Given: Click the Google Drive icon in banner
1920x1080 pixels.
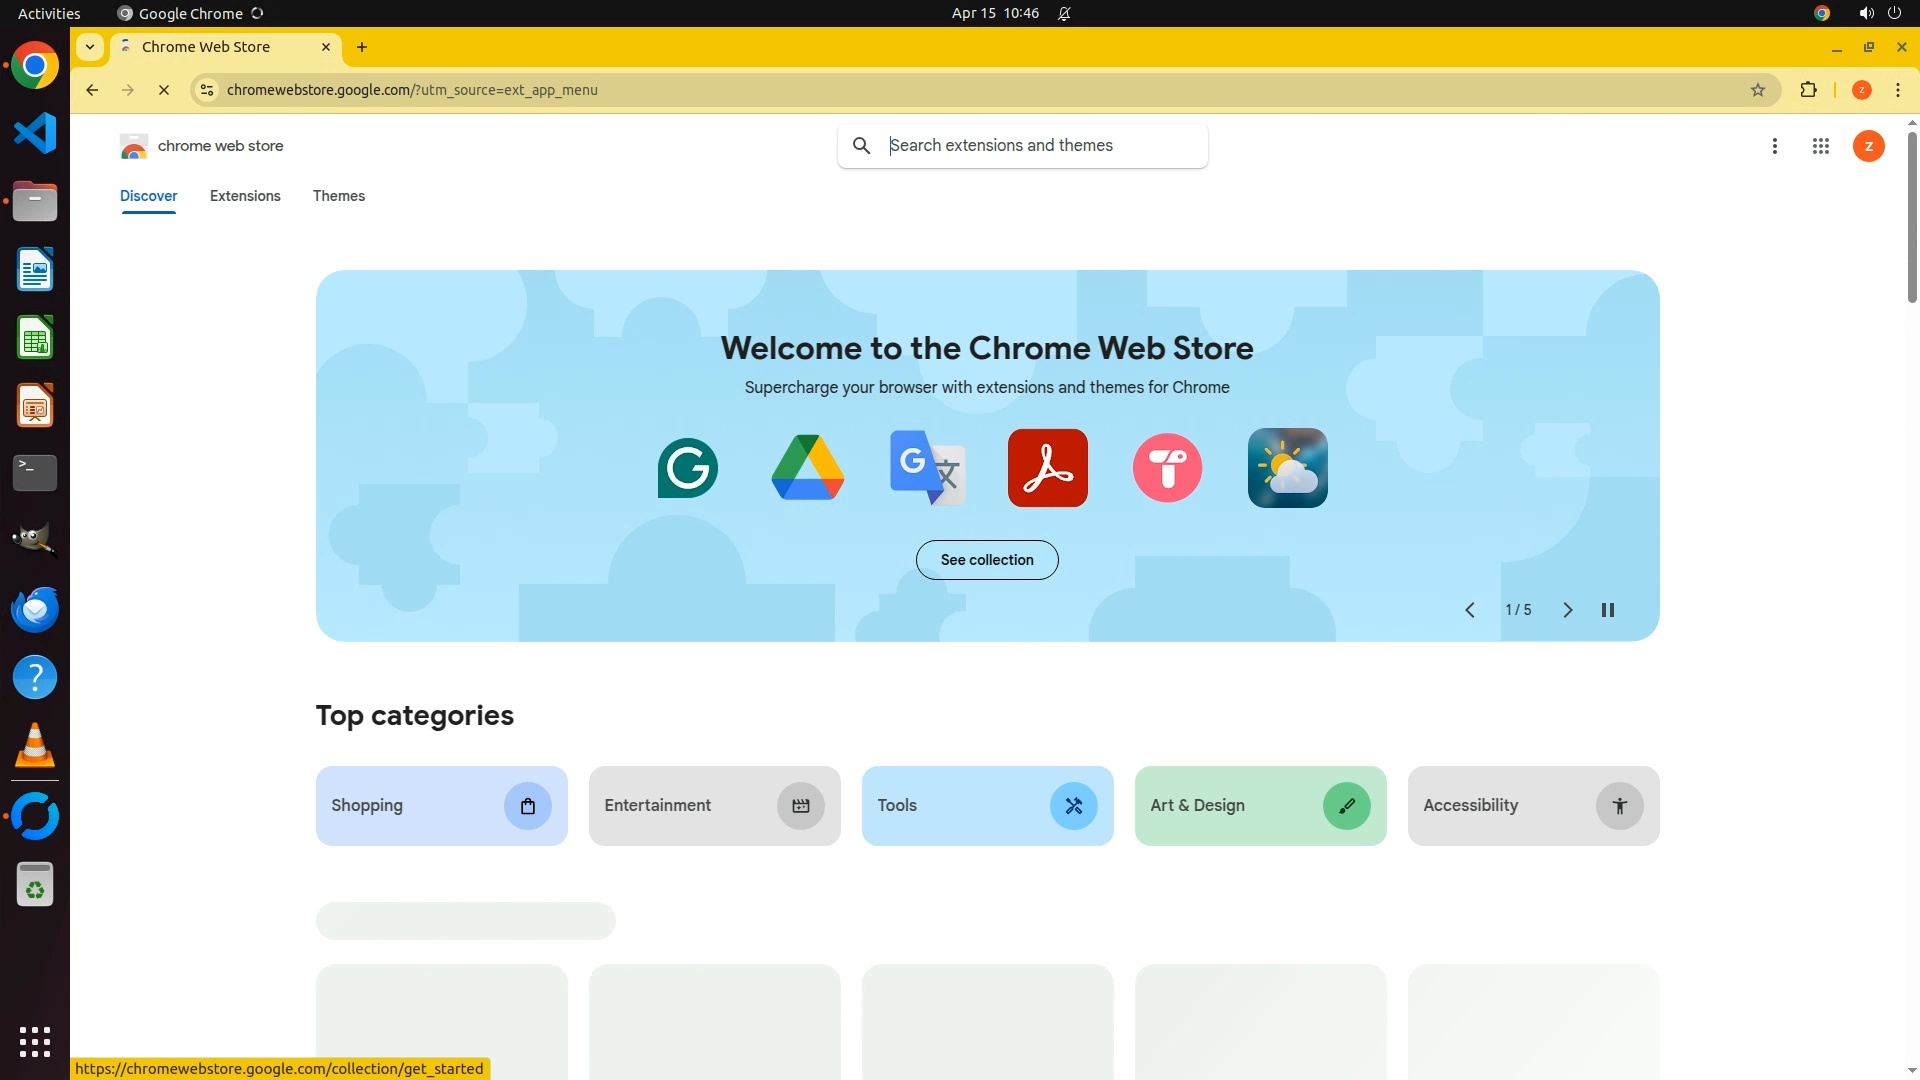Looking at the screenshot, I should (808, 468).
